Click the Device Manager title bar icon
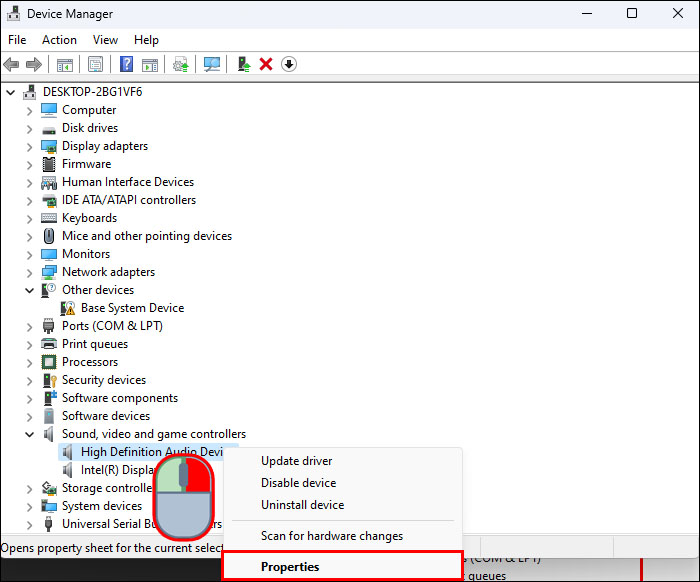The height and width of the screenshot is (582, 700). (13, 13)
